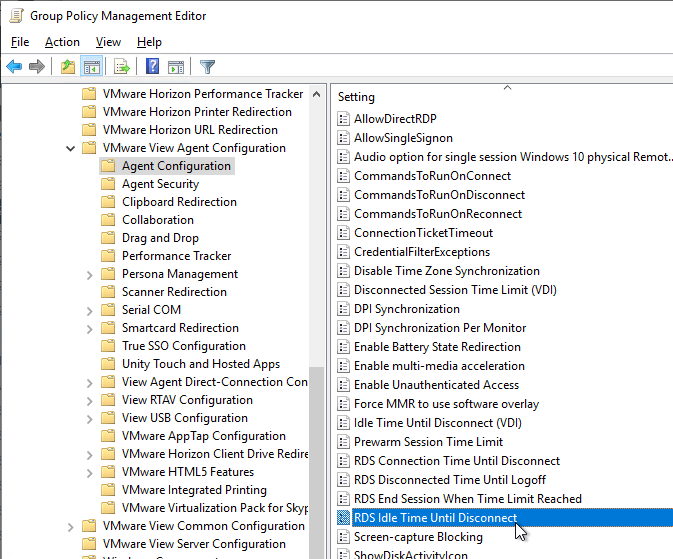The width and height of the screenshot is (673, 559).
Task: Click the AllowSingleSignon setting icon
Action: coord(343,138)
